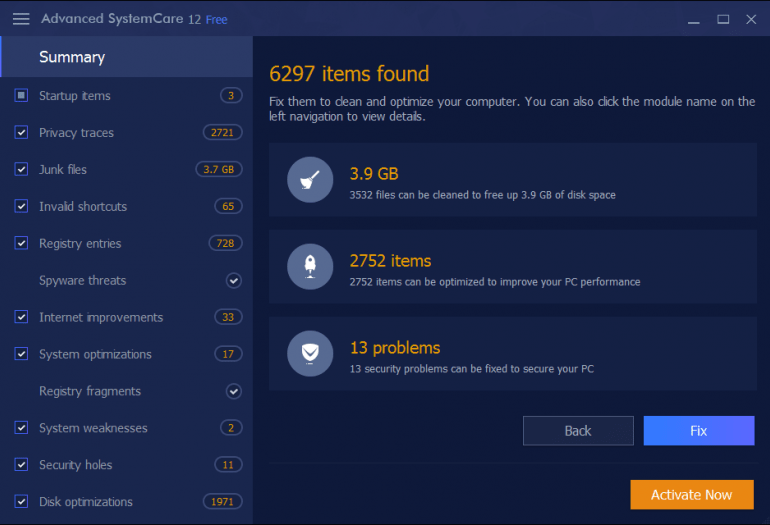Viewport: 770px width, 525px height.
Task: Click the 6297 items found heading
Action: click(349, 74)
